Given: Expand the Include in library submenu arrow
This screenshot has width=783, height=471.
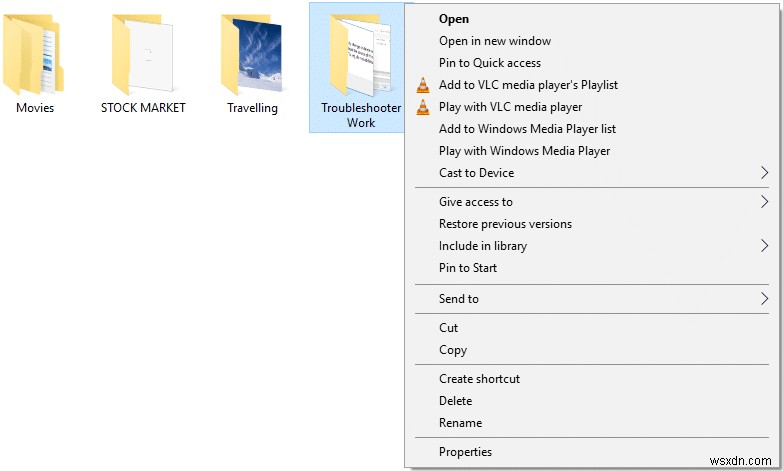Looking at the screenshot, I should tap(764, 246).
